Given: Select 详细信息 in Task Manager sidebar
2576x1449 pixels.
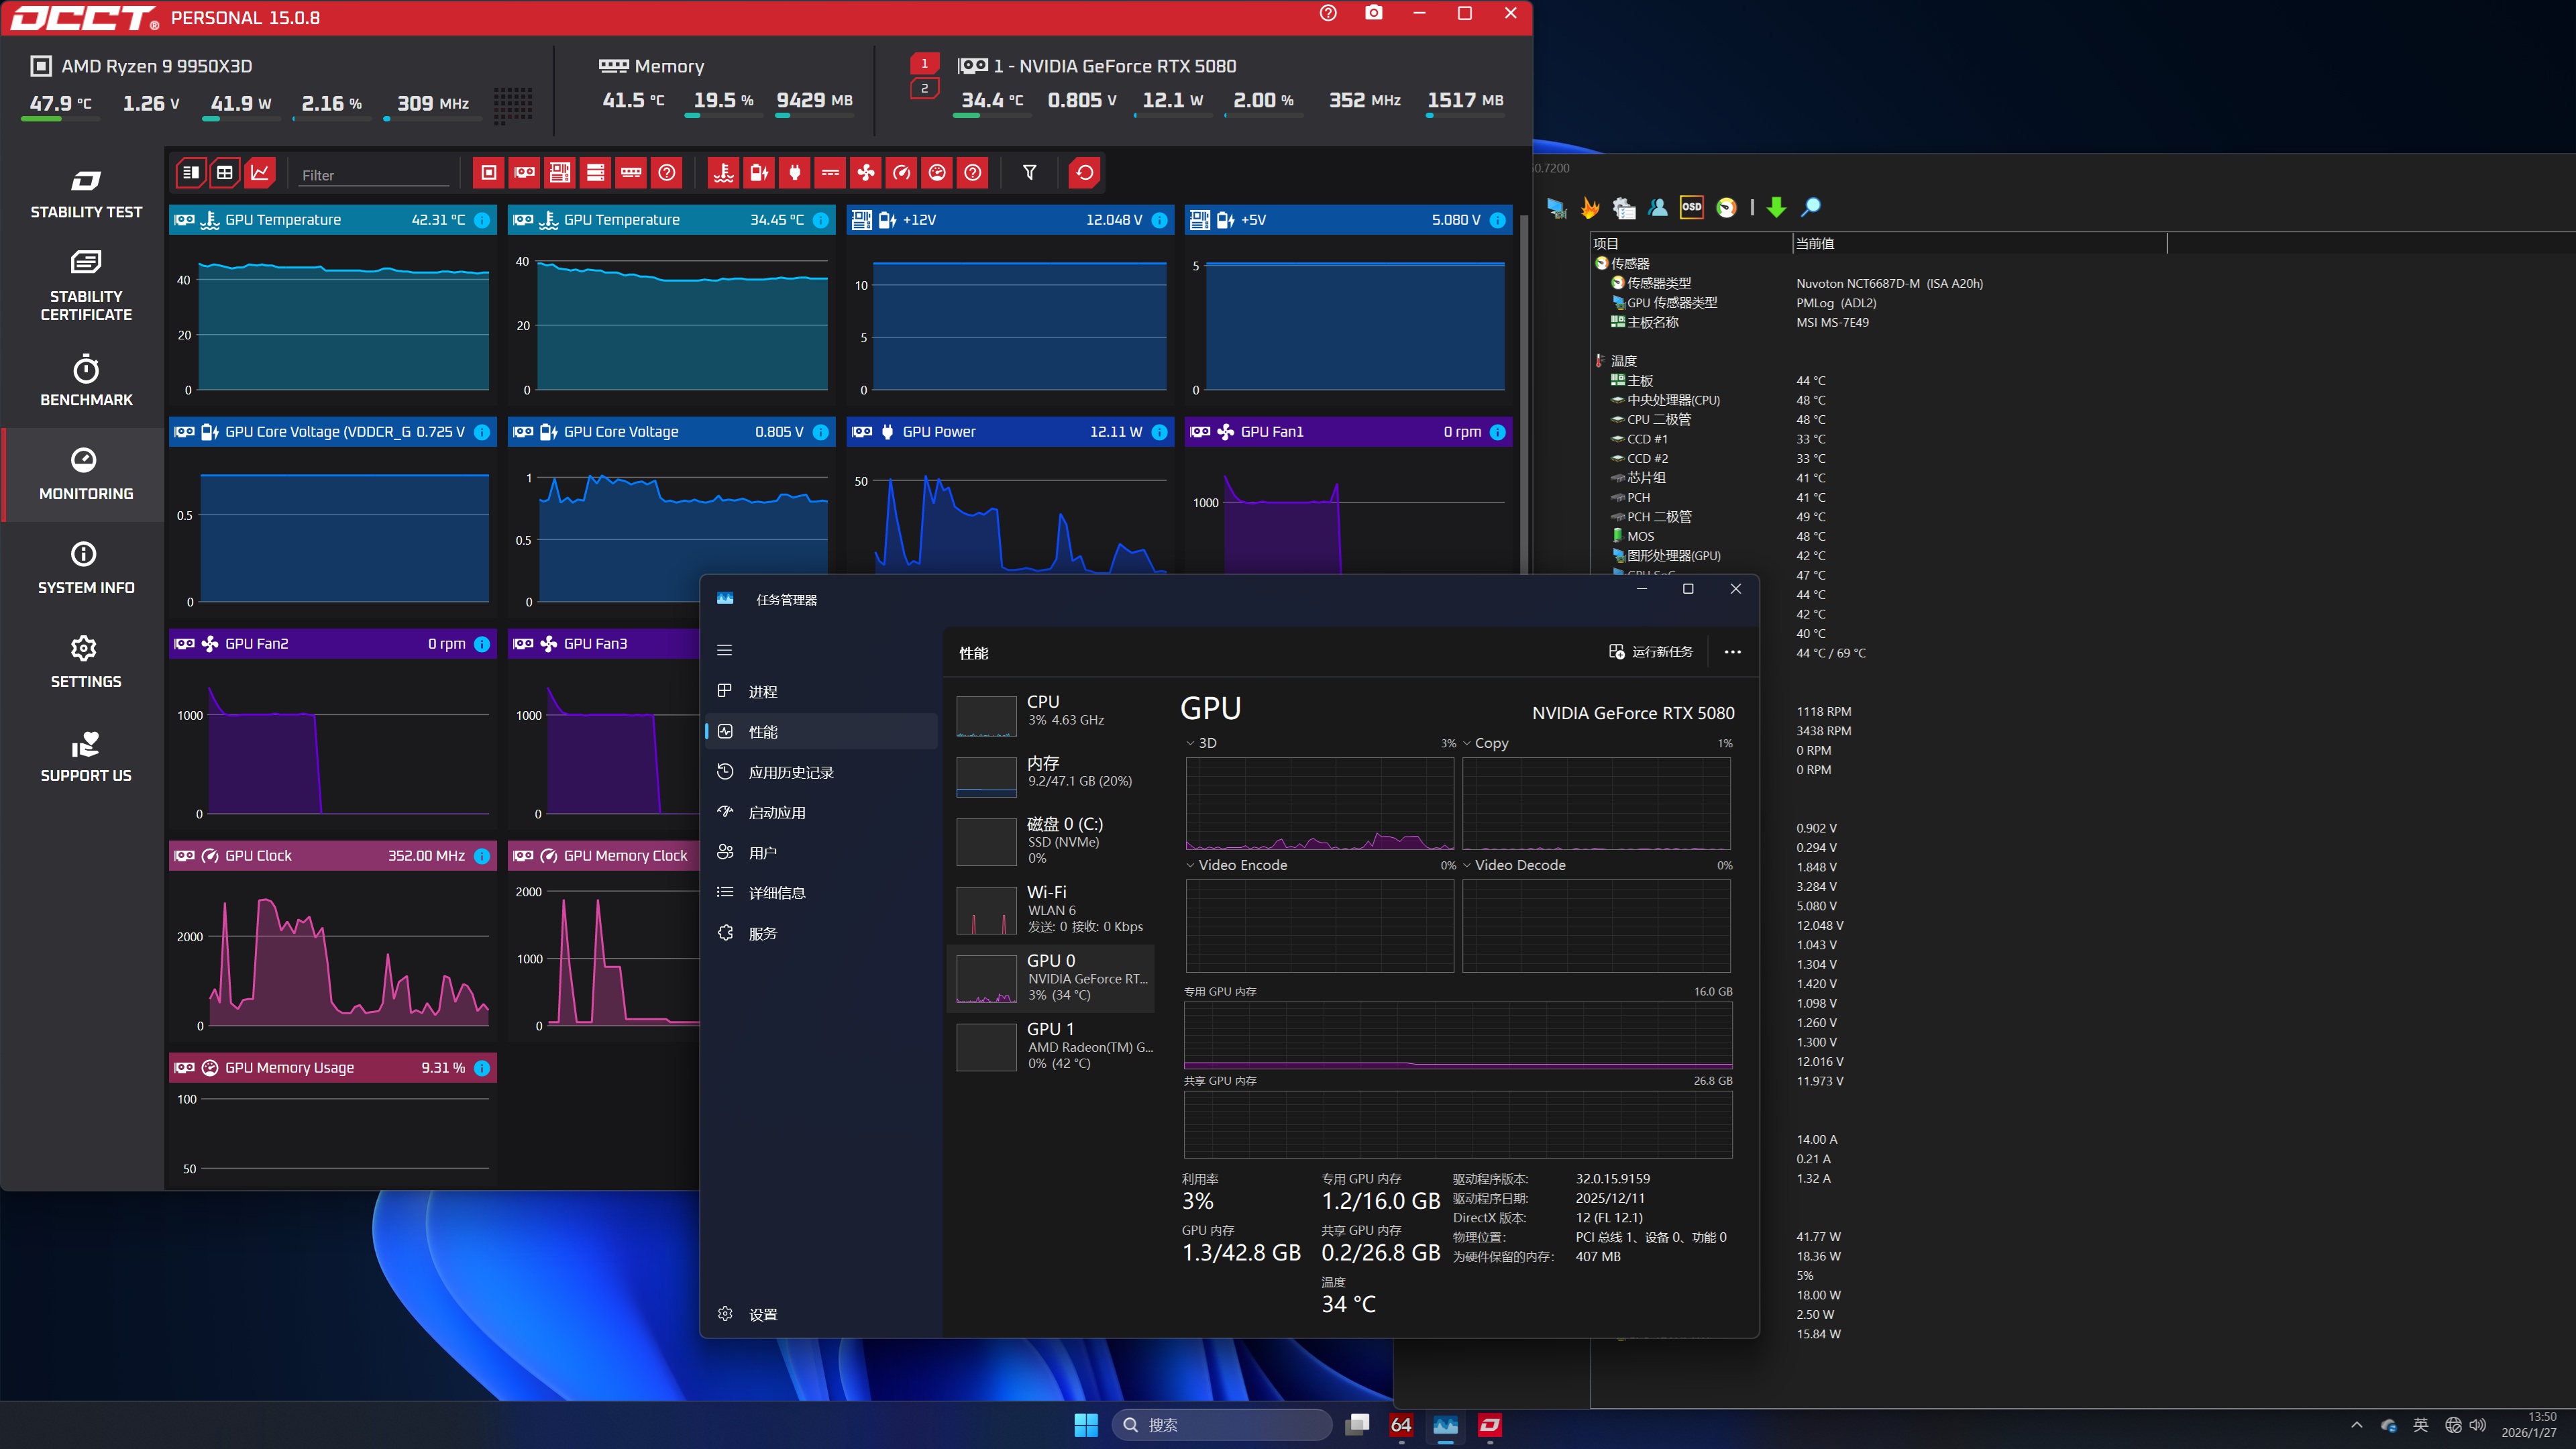Looking at the screenshot, I should click(777, 892).
